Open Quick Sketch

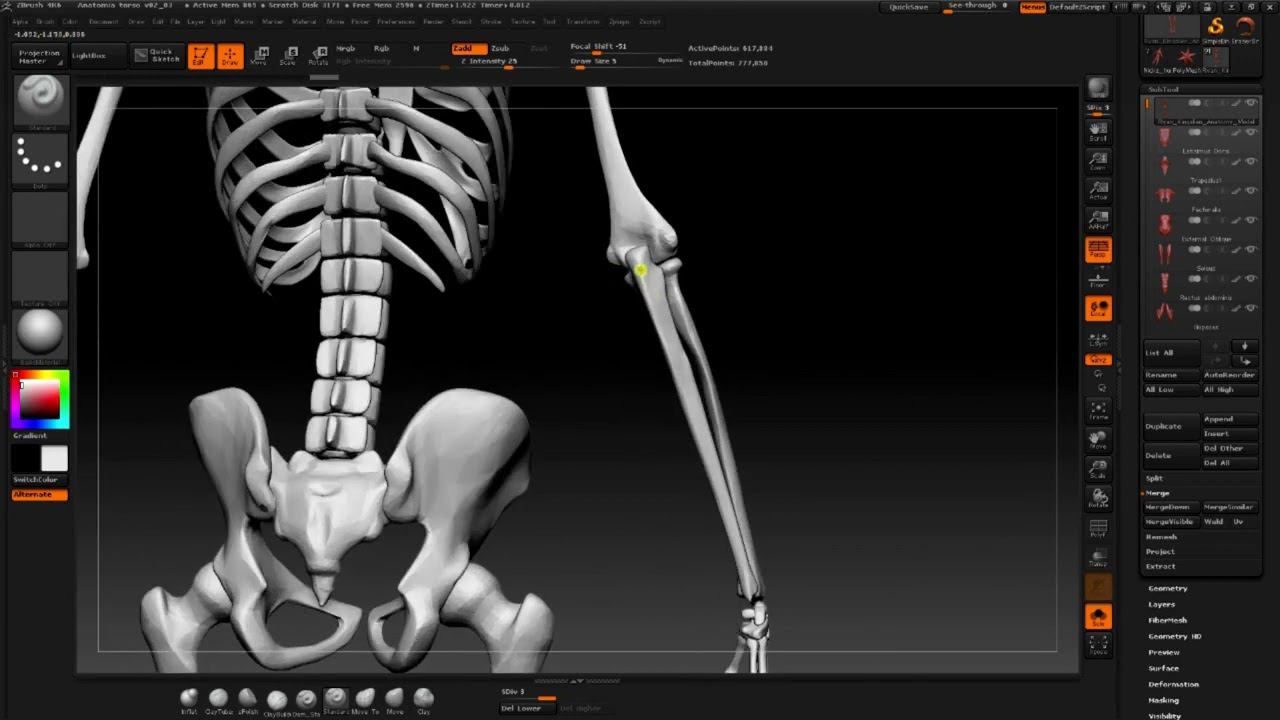tap(158, 56)
